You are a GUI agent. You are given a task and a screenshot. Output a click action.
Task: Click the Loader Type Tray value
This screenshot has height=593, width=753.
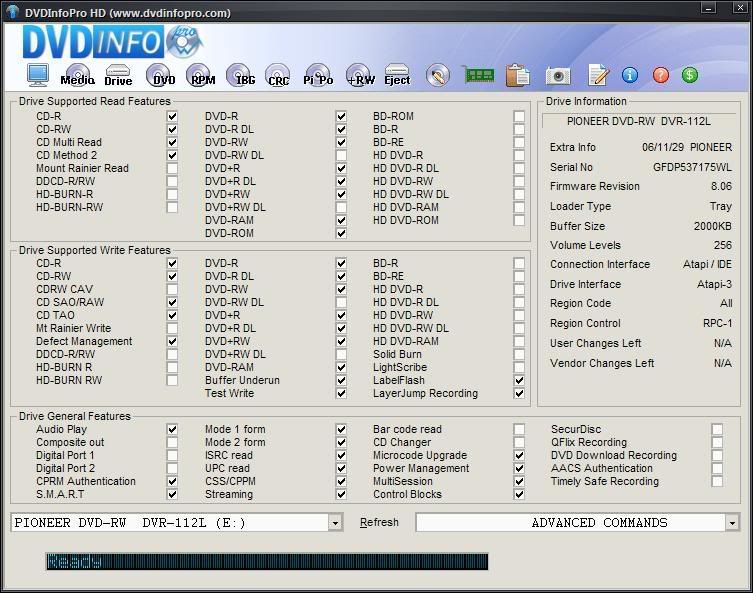[721, 206]
